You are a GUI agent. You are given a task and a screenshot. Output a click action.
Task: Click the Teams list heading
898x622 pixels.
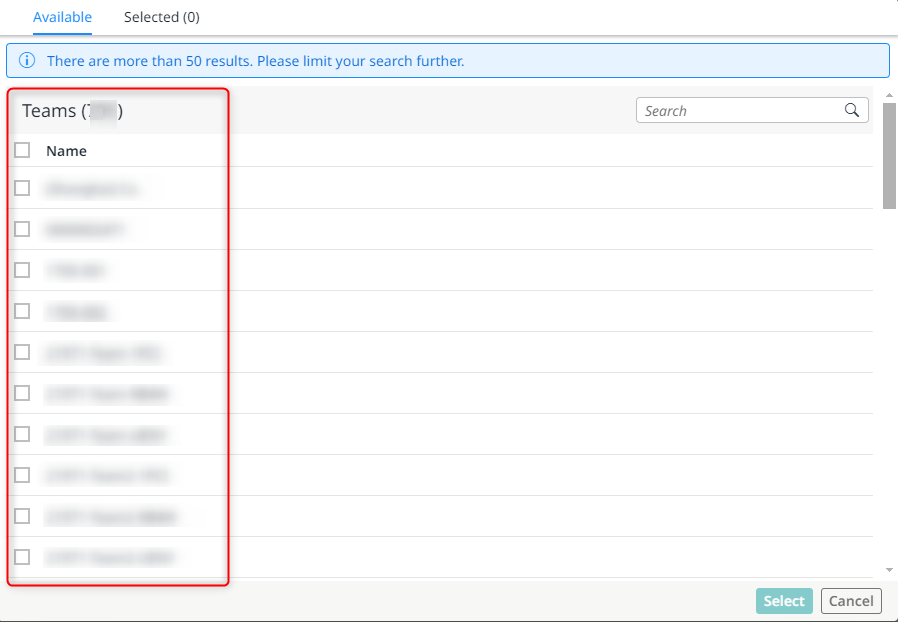tap(72, 111)
